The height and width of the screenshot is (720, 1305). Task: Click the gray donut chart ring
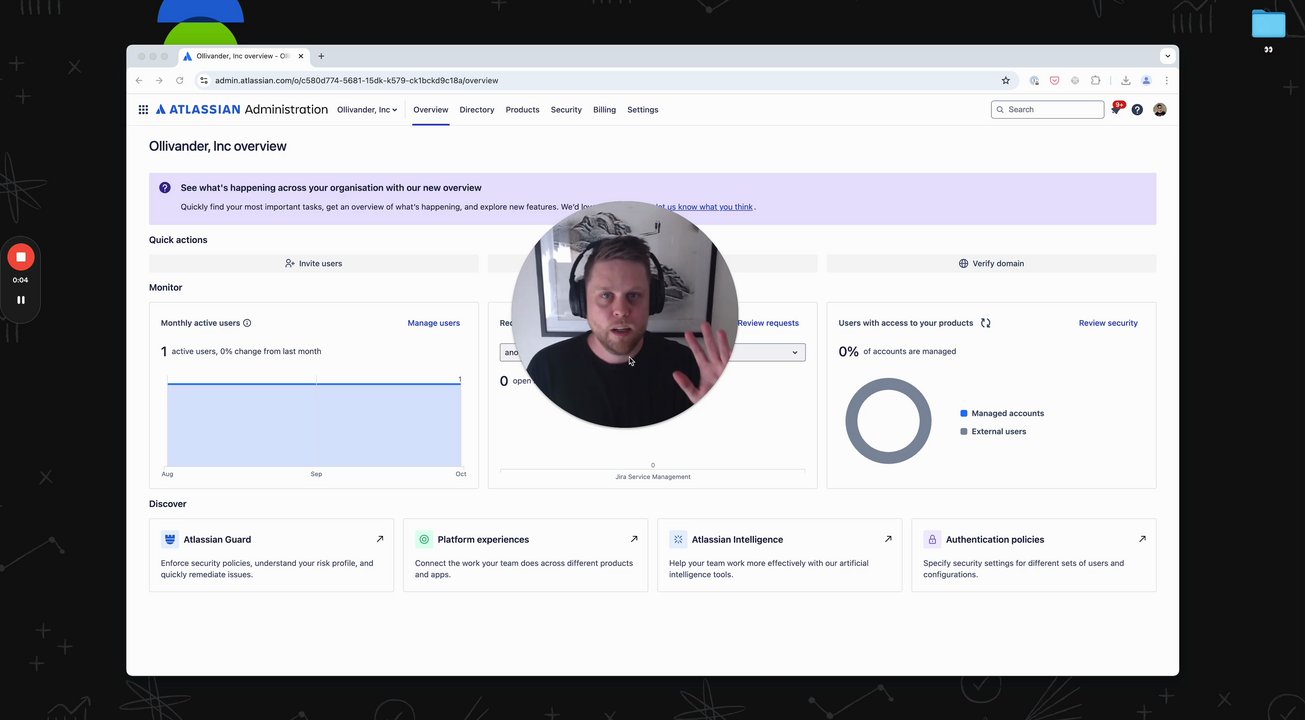(851, 421)
